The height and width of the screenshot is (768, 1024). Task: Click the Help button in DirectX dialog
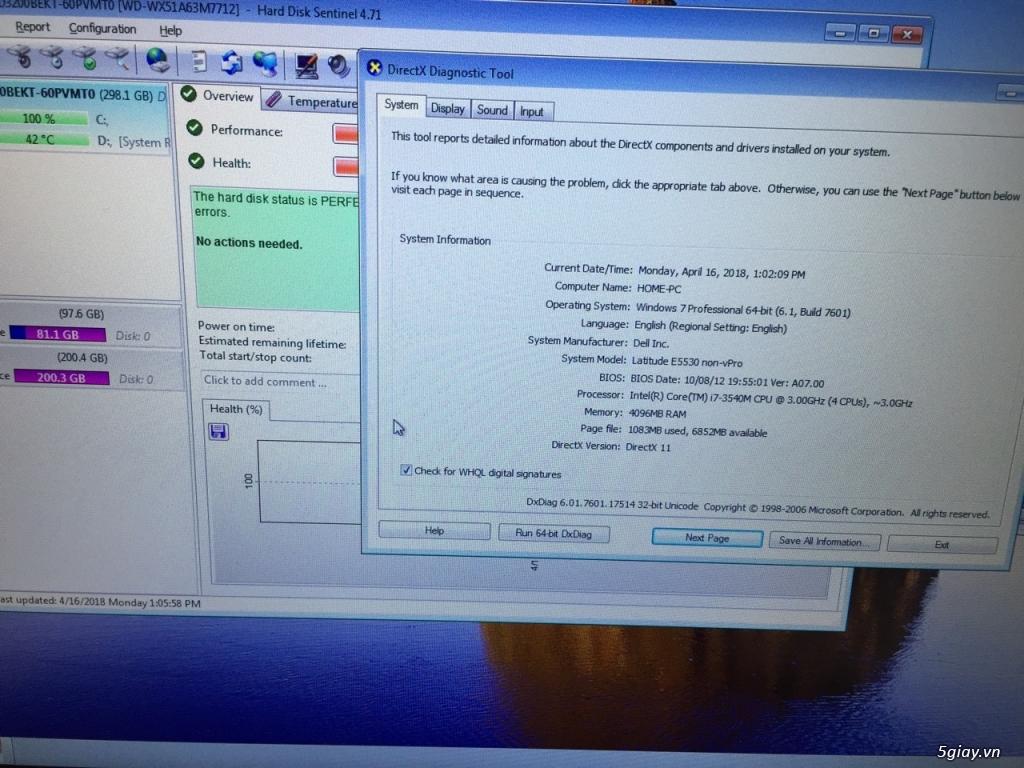(434, 530)
